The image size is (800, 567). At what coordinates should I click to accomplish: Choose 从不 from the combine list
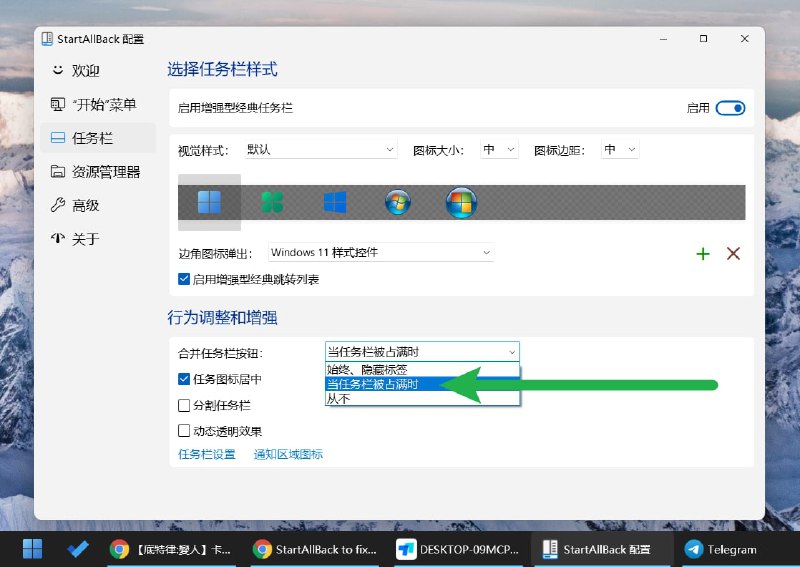pyautogui.click(x=422, y=398)
